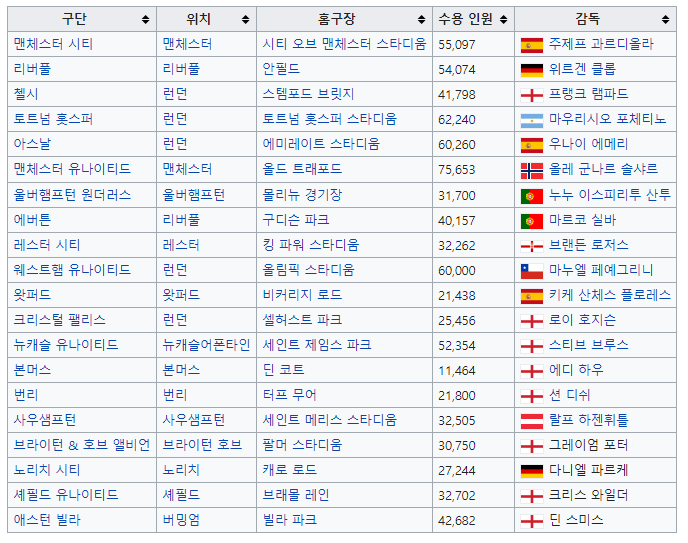Open the 올드 트래퍼드 stadium link
Image resolution: width=688 pixels, height=543 pixels.
pyautogui.click(x=302, y=169)
